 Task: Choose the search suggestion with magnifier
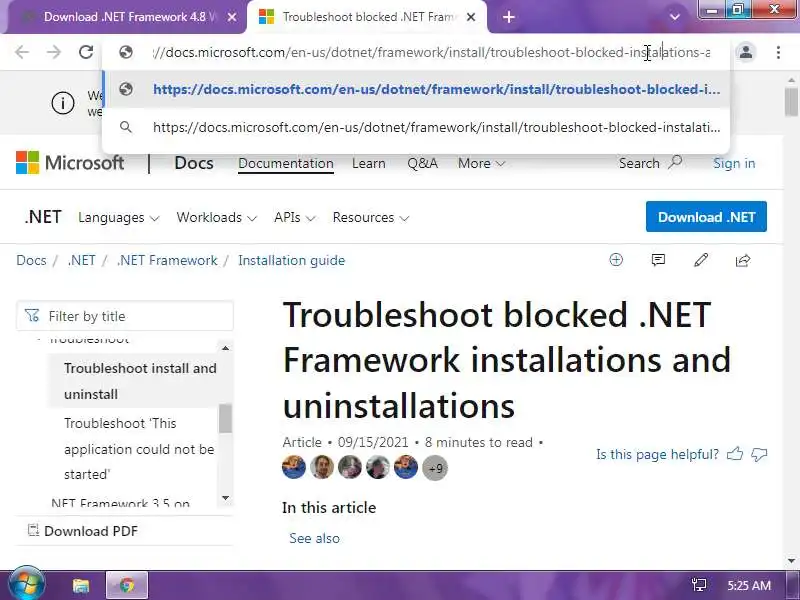(417, 127)
